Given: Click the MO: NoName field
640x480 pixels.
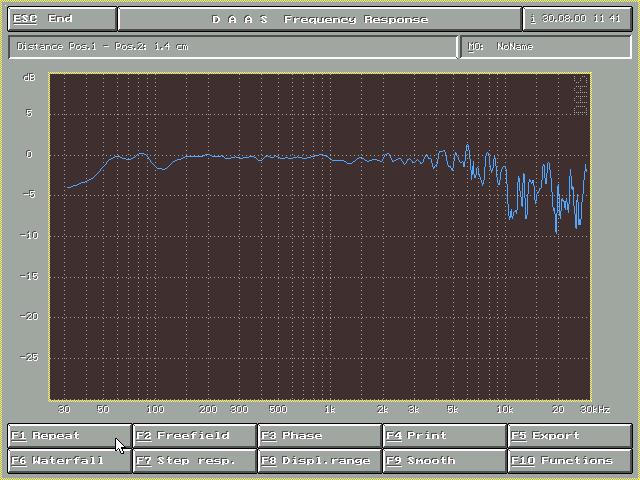Looking at the screenshot, I should (545, 47).
